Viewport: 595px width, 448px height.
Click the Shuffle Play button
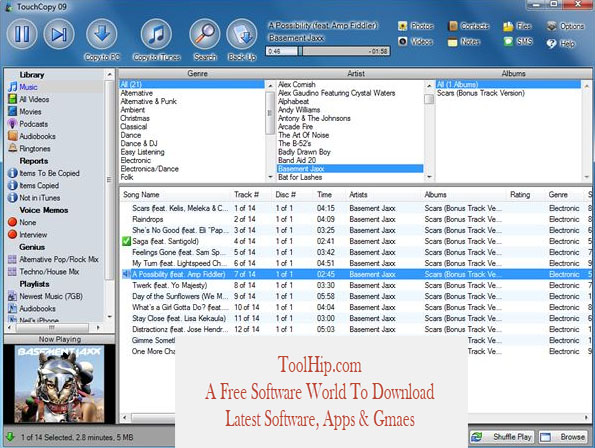(502, 437)
